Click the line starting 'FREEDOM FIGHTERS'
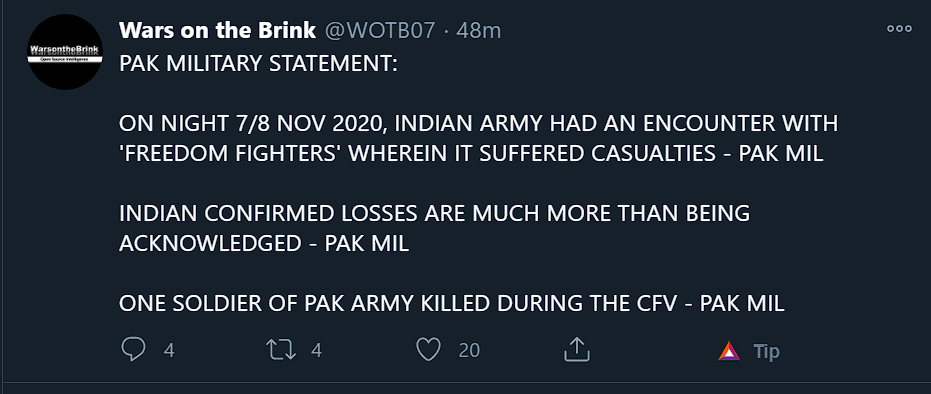The width and height of the screenshot is (931, 394). (471, 153)
